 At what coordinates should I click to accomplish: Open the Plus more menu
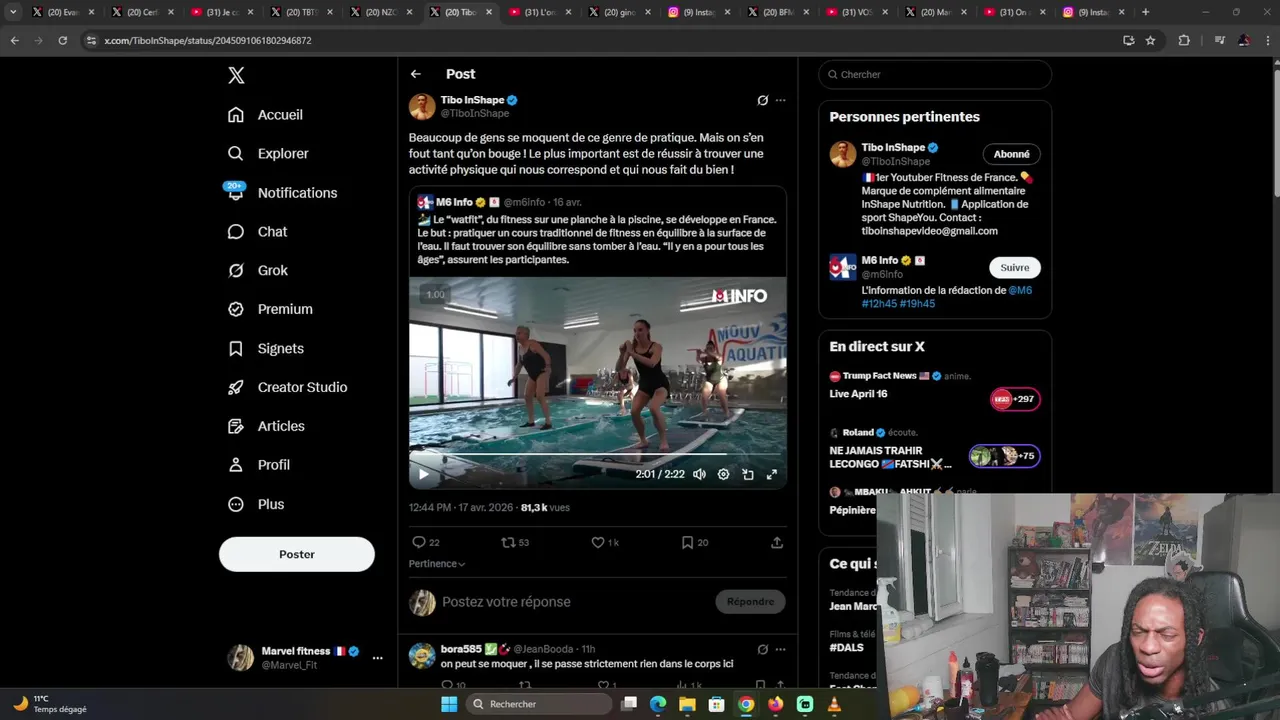point(256,505)
